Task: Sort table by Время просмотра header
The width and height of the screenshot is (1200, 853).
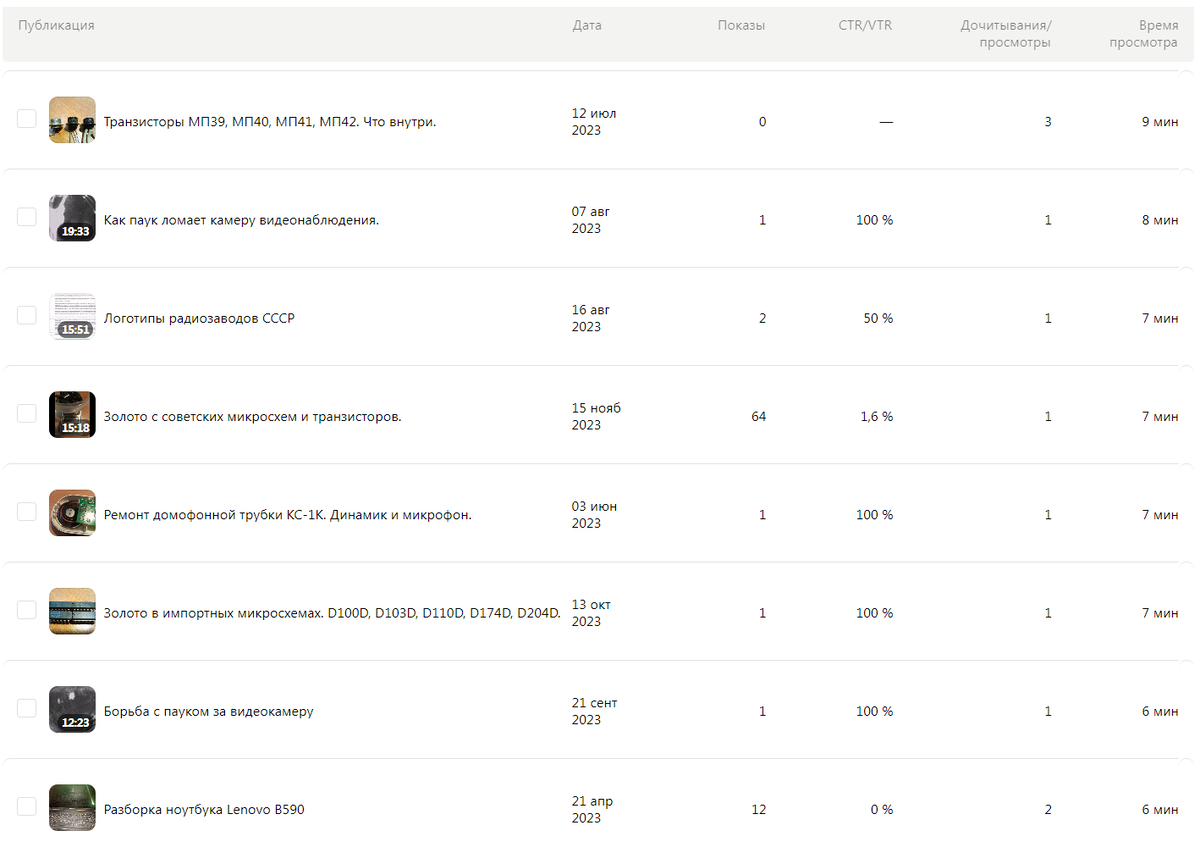Action: click(1144, 34)
